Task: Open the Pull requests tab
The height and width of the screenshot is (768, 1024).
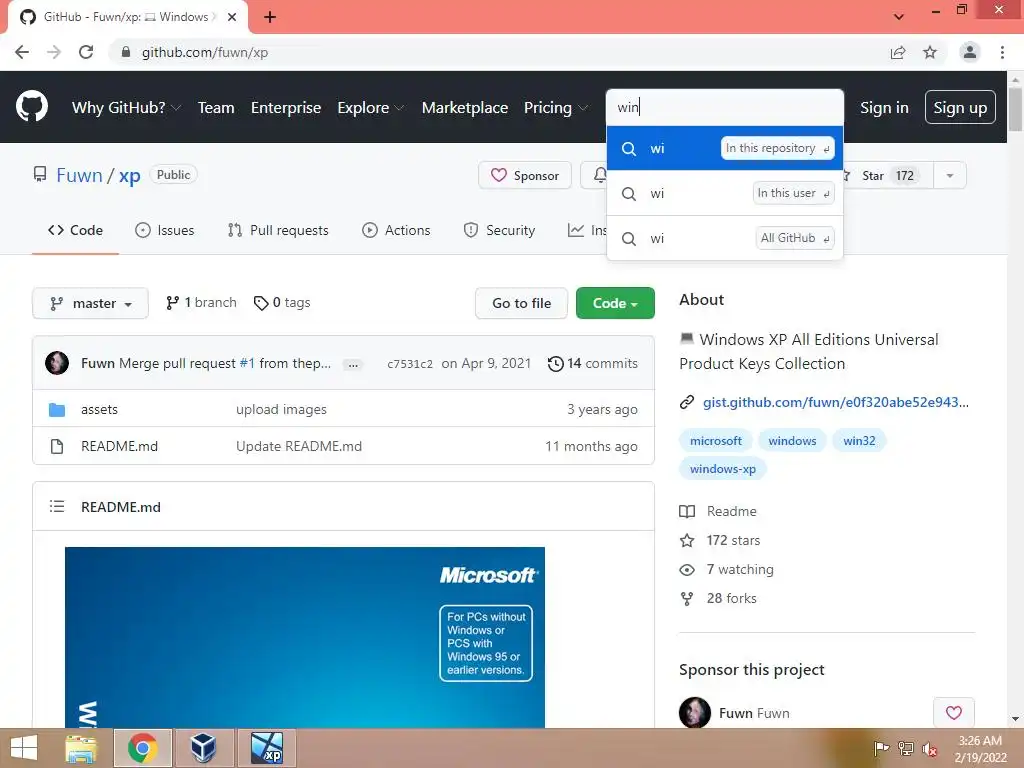Action: click(x=278, y=230)
